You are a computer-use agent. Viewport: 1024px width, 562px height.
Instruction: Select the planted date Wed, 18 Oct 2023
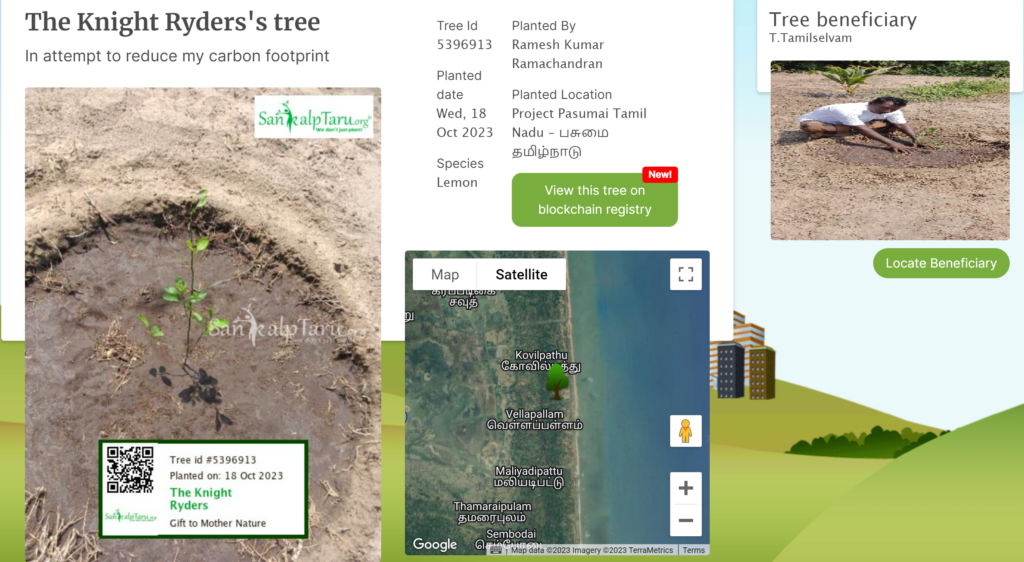pyautogui.click(x=464, y=123)
